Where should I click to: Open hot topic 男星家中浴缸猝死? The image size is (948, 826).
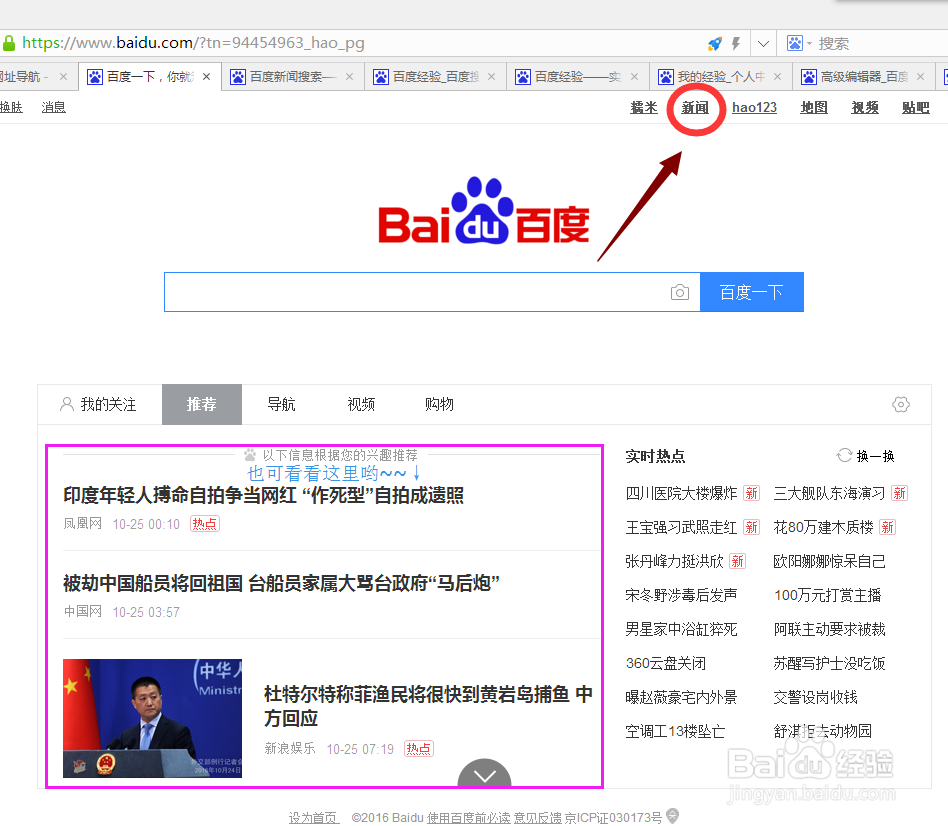click(681, 629)
